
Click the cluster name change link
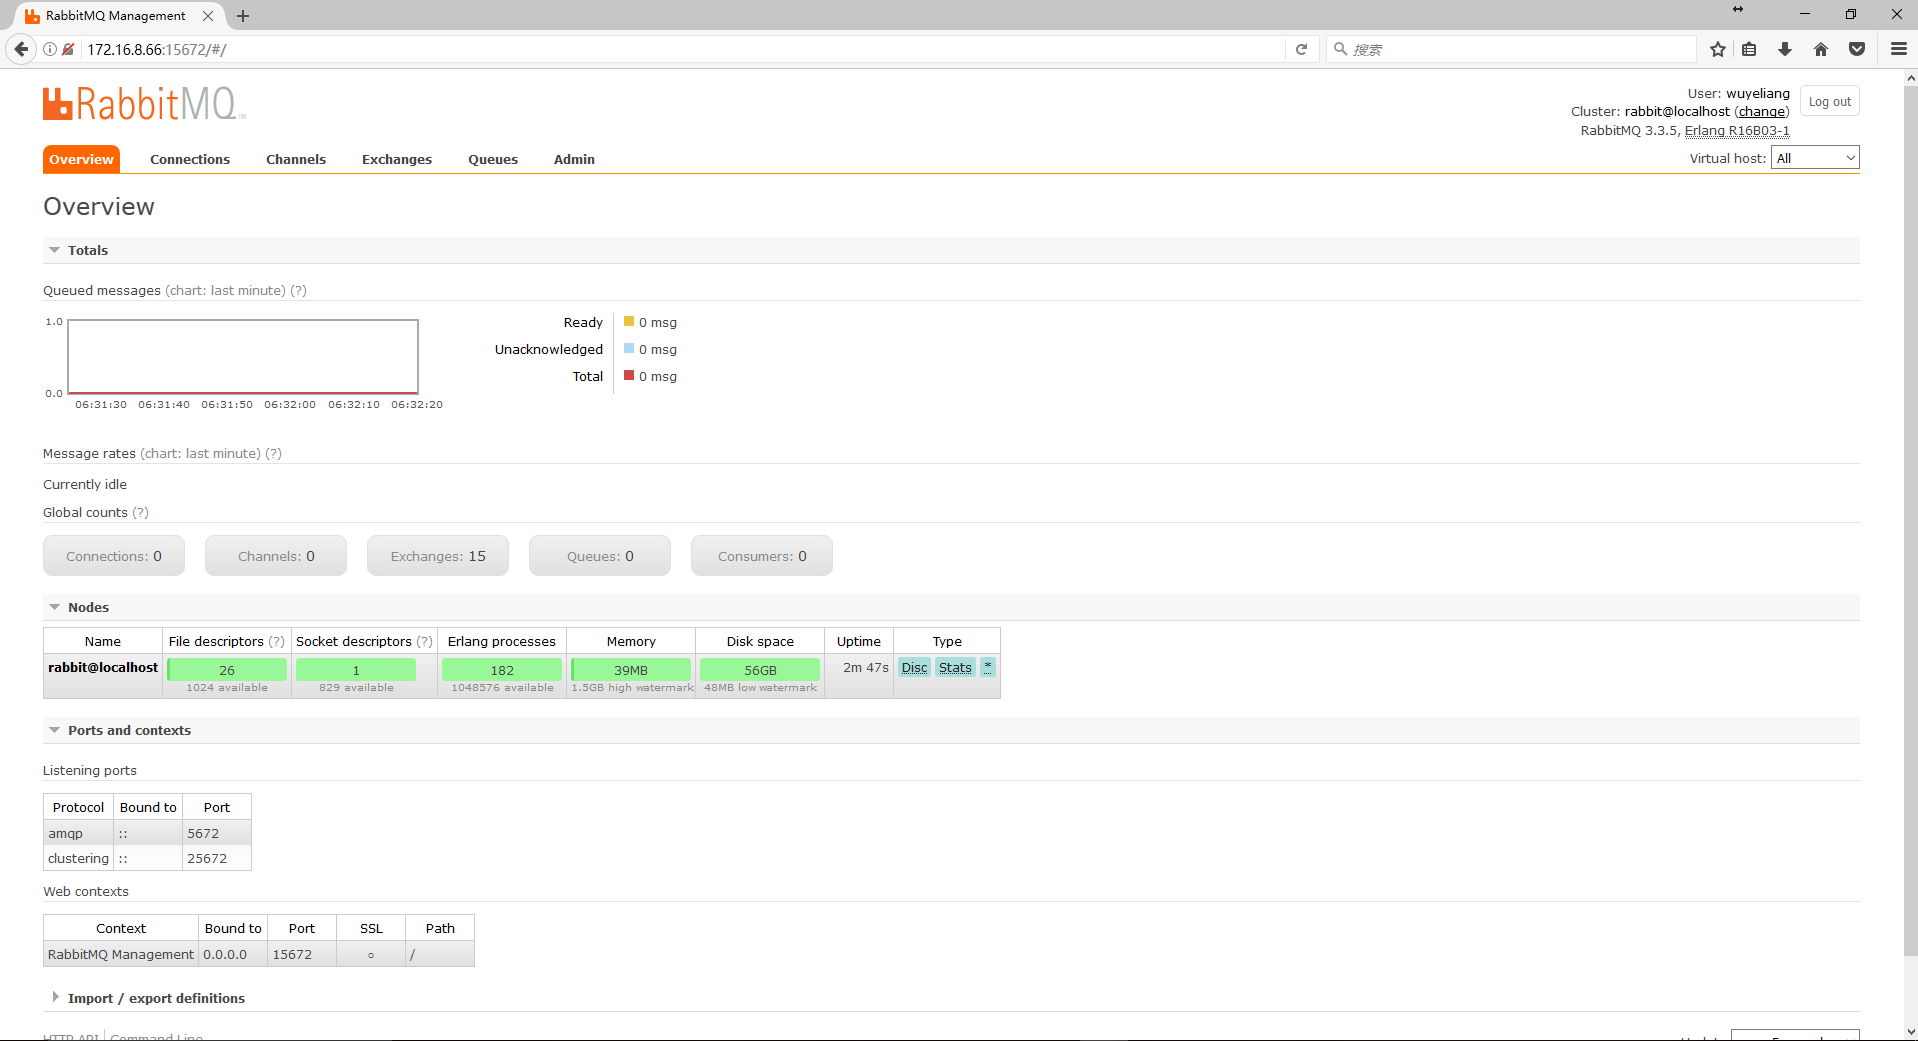(1761, 112)
